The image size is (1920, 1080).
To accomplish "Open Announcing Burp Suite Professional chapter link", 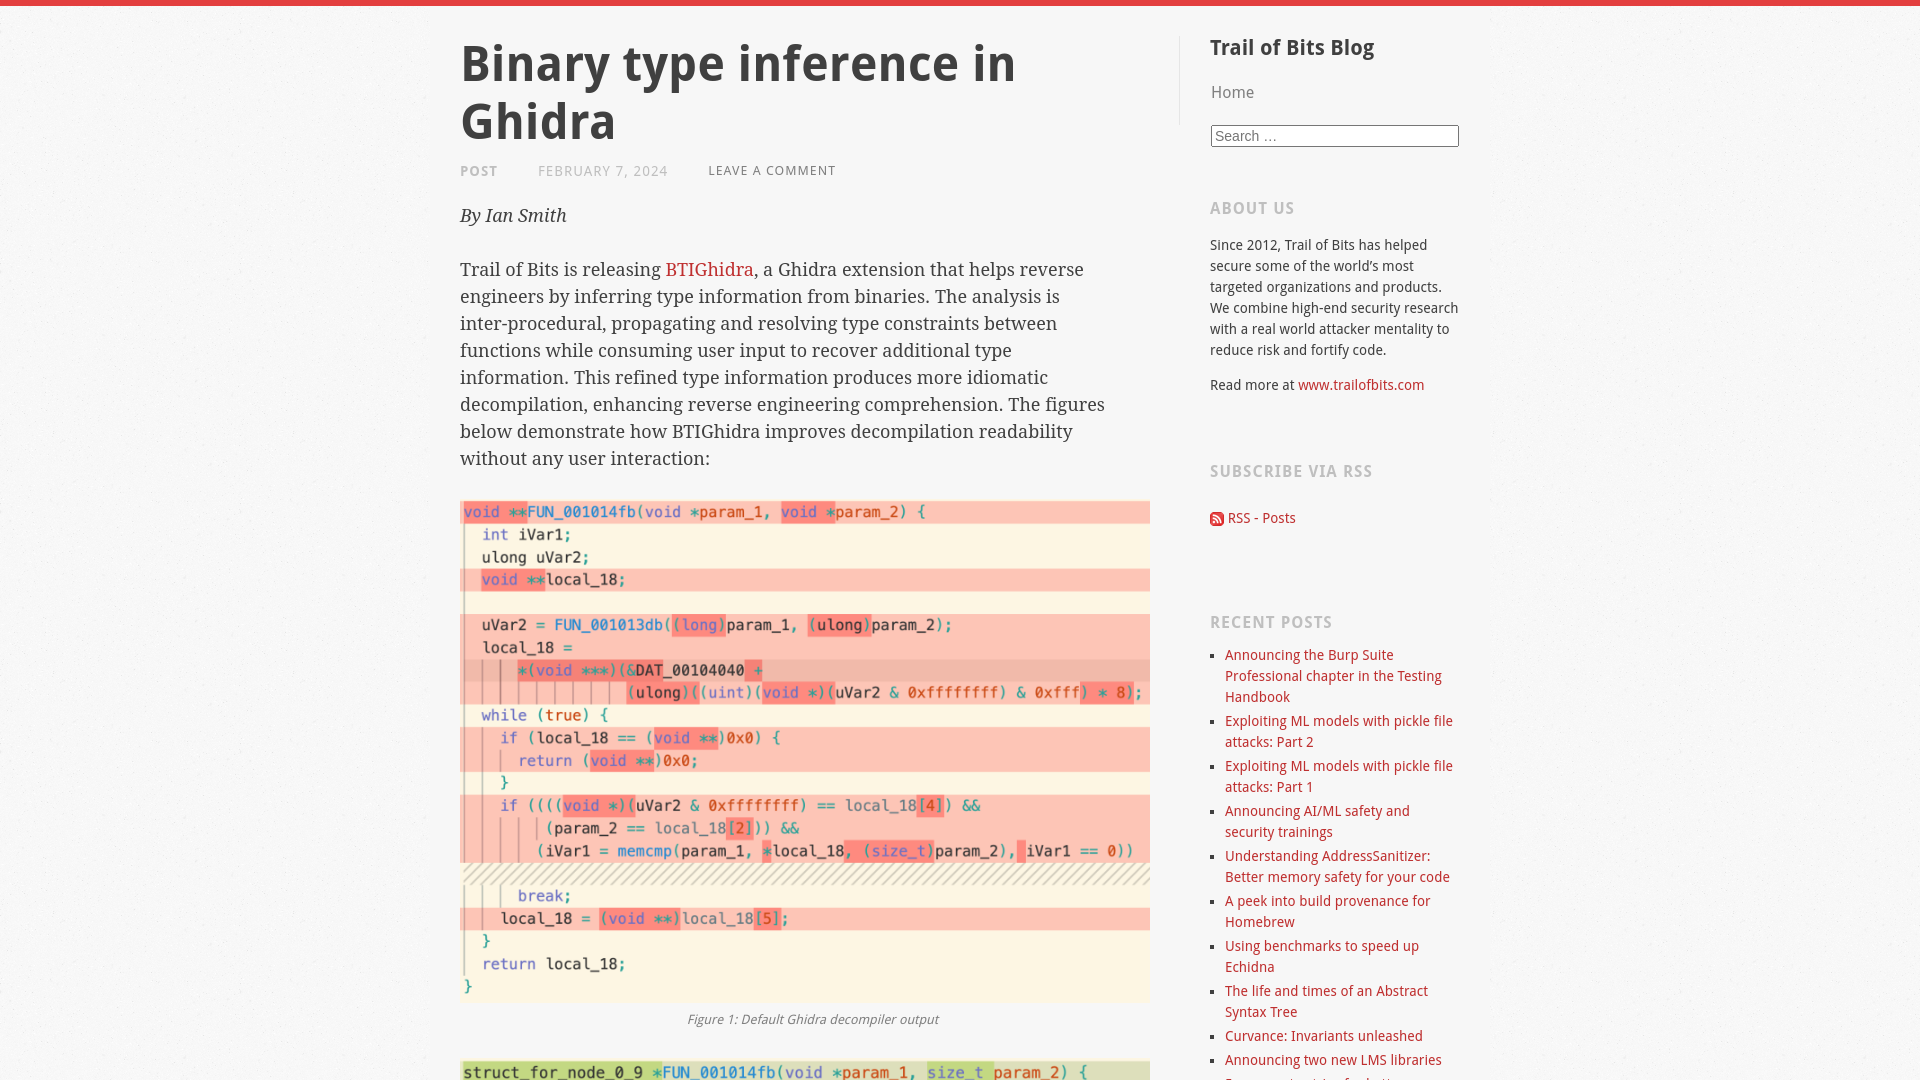I will click(1332, 675).
